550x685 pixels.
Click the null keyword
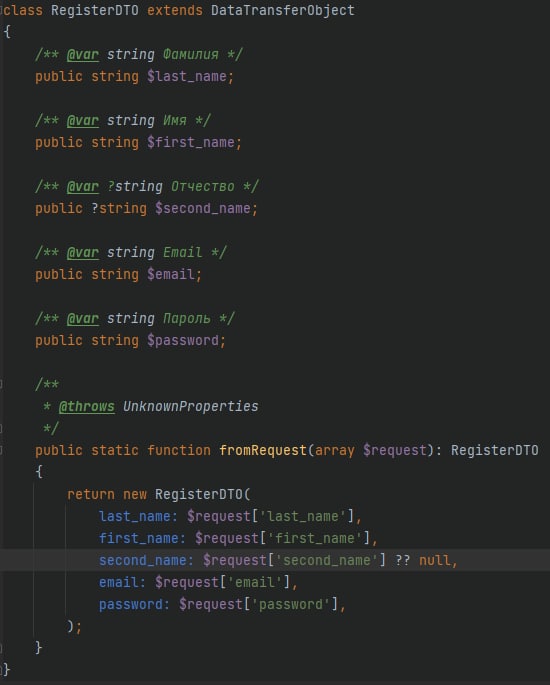tap(434, 560)
